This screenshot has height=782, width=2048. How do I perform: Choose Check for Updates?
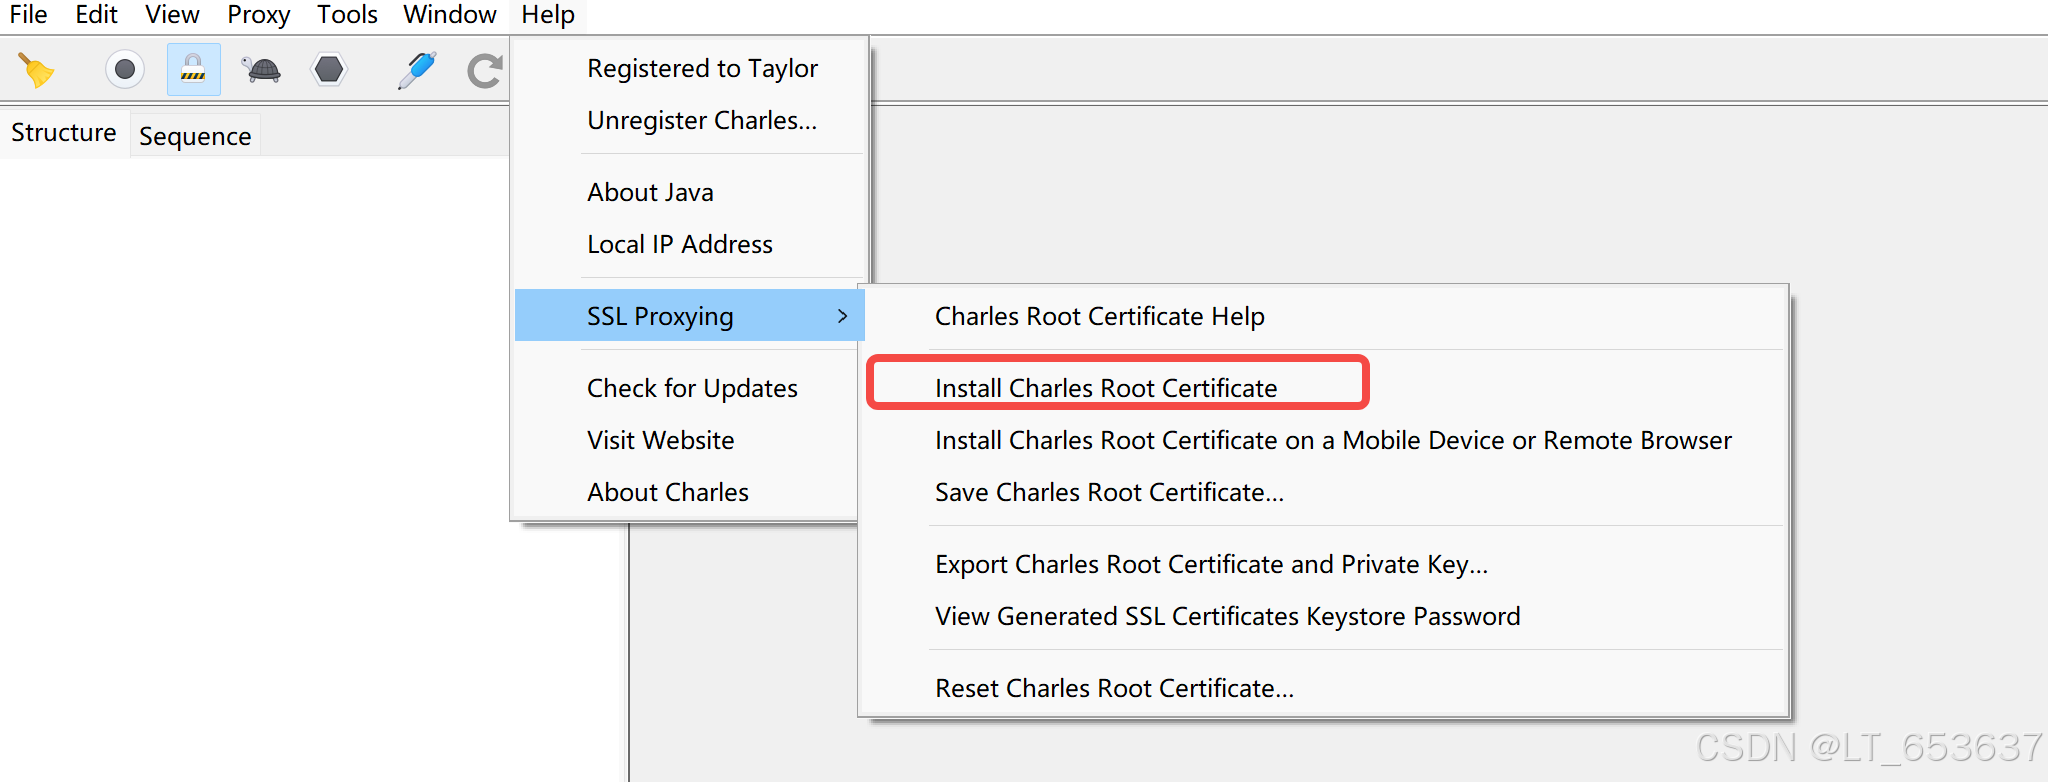click(690, 388)
